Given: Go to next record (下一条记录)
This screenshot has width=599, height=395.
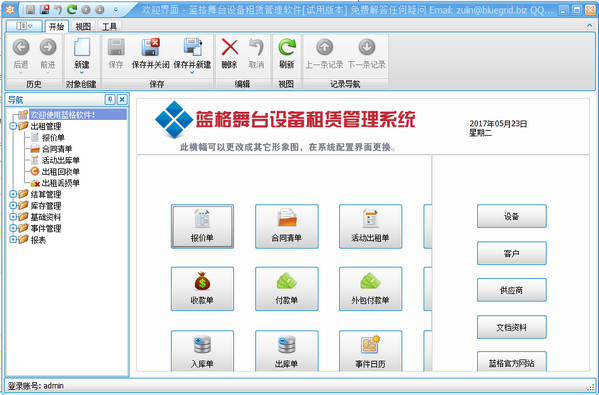Looking at the screenshot, I should point(366,53).
